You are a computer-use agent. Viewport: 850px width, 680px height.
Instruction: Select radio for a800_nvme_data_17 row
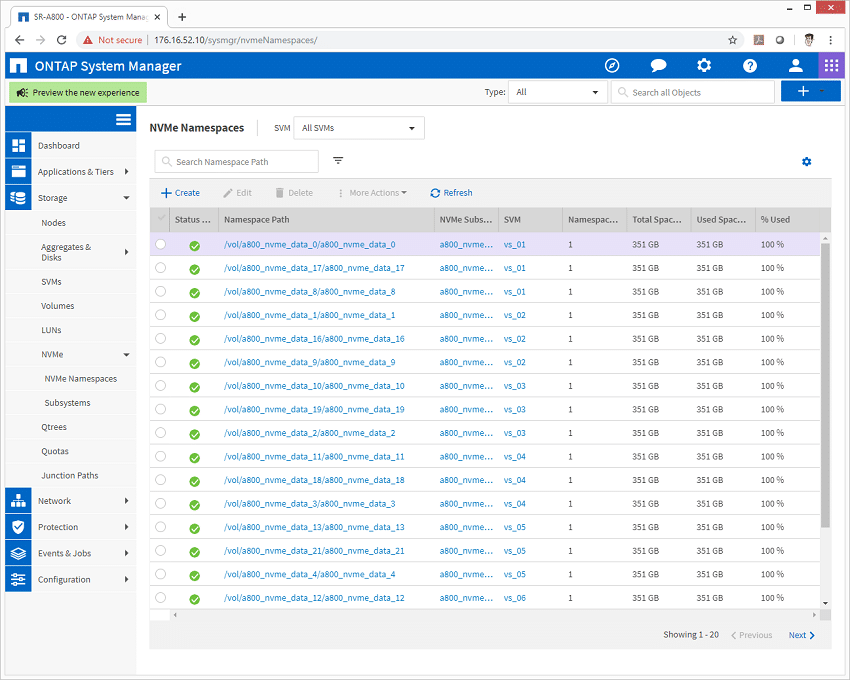(160, 268)
